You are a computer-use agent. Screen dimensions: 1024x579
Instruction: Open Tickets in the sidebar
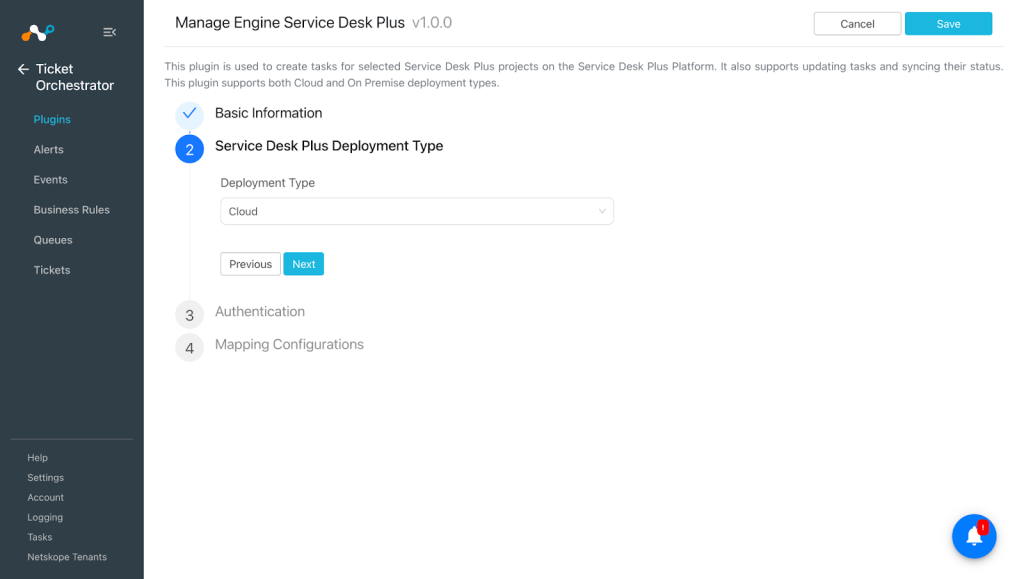click(52, 270)
